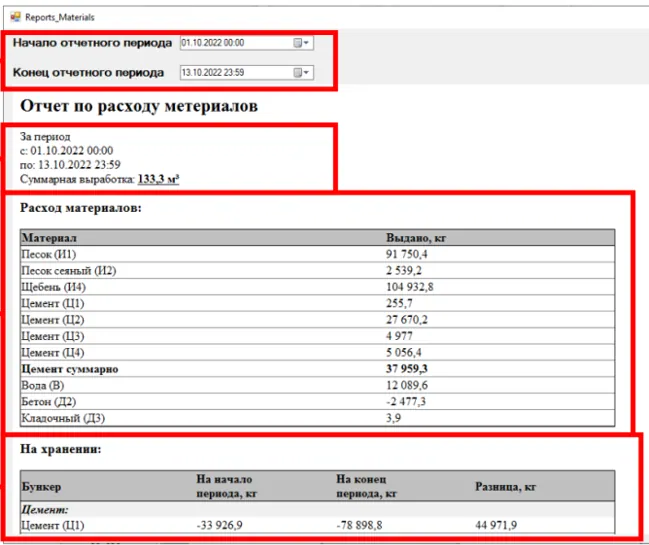The width and height of the screenshot is (649, 545).
Task: Select 'Цемент (Ц1)' in the materials table
Action: click(317, 303)
